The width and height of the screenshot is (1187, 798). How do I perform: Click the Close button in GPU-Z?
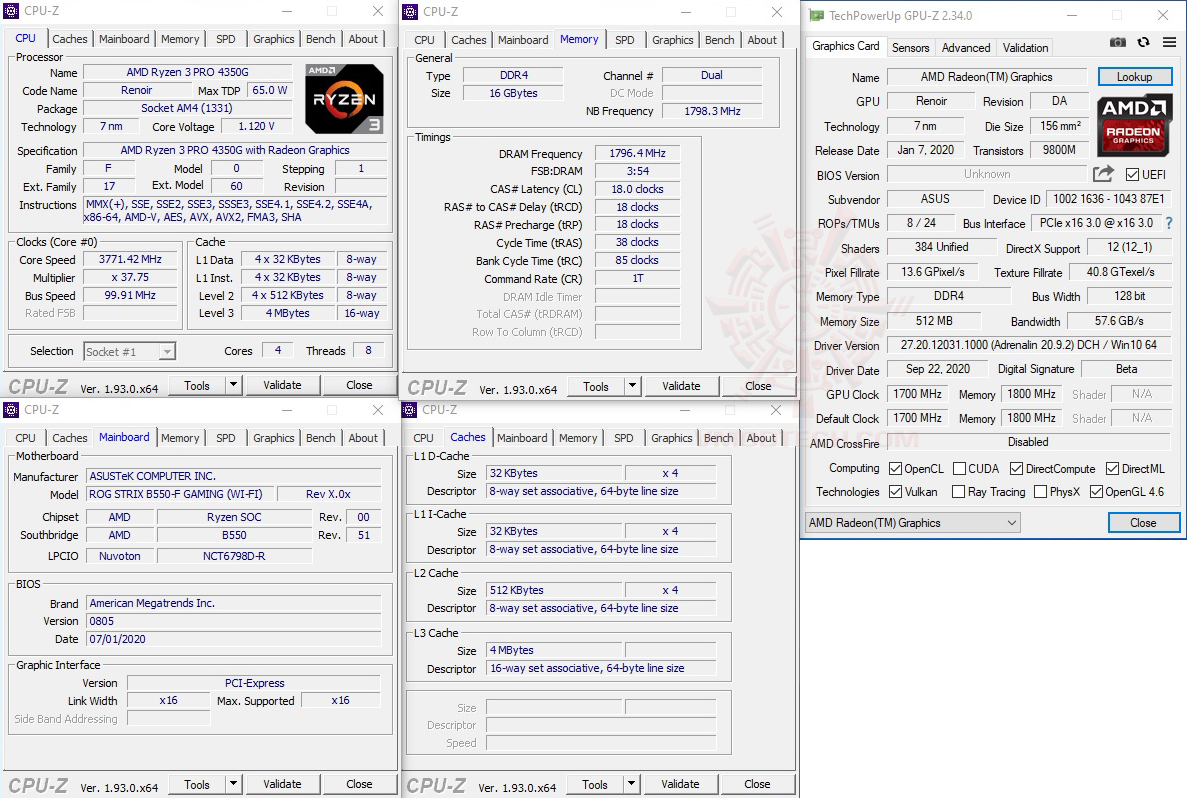1143,522
